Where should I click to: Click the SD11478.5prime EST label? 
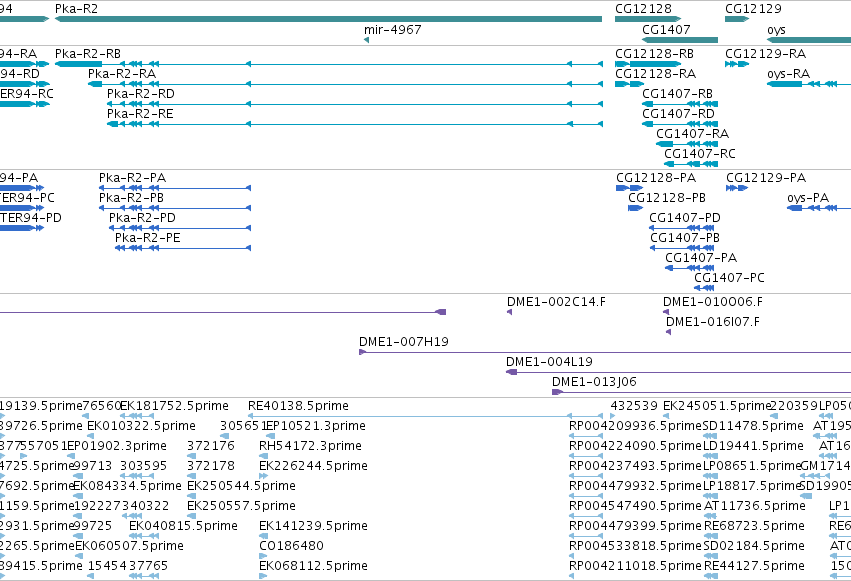click(x=753, y=426)
